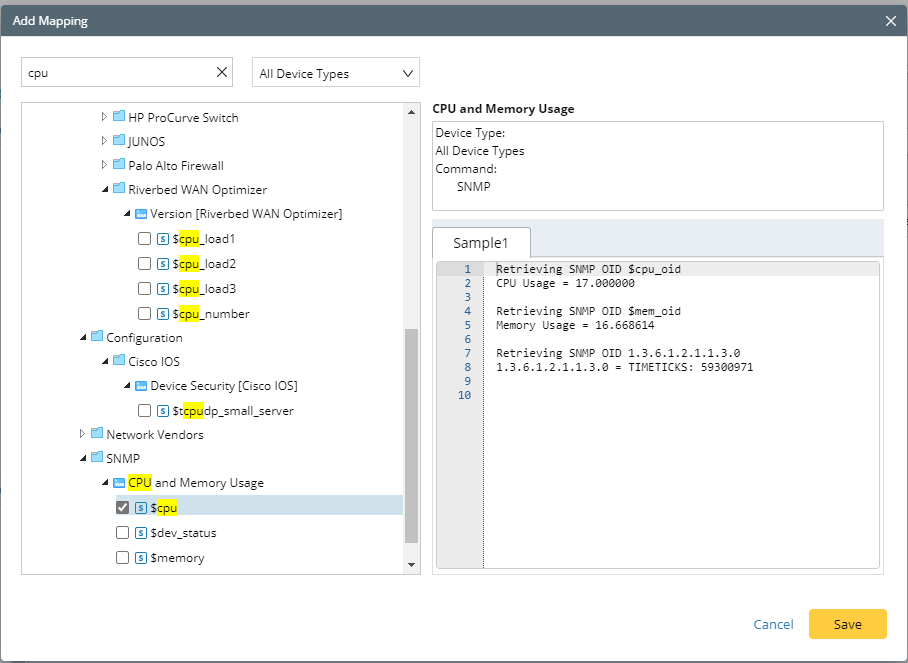The width and height of the screenshot is (908, 663).
Task: Expand the JUNOS tree node
Action: 105,141
